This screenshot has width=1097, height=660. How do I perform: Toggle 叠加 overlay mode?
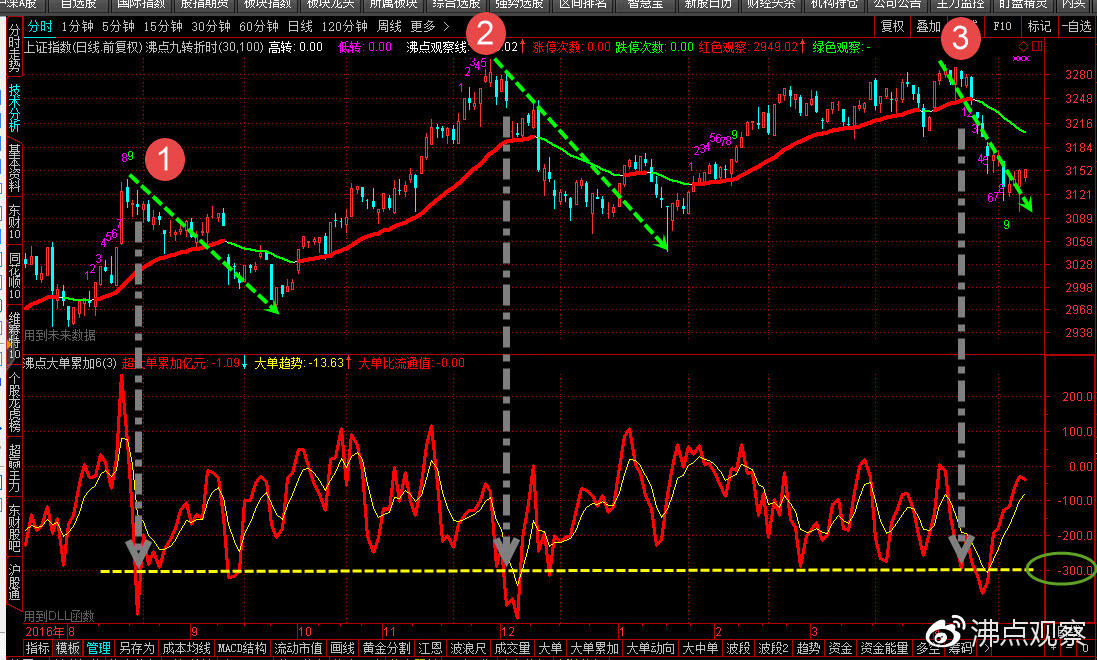coord(929,26)
